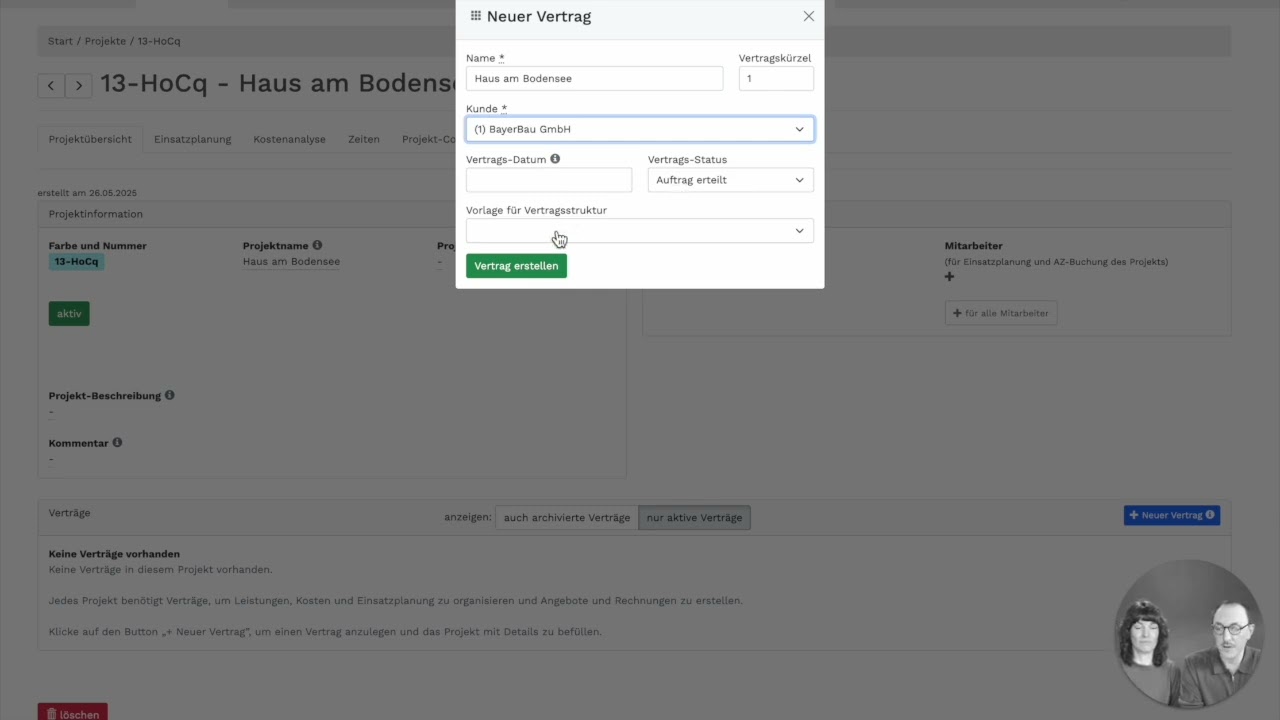Close the Neuer Vertrag dialog
This screenshot has height=720, width=1280.
[809, 16]
